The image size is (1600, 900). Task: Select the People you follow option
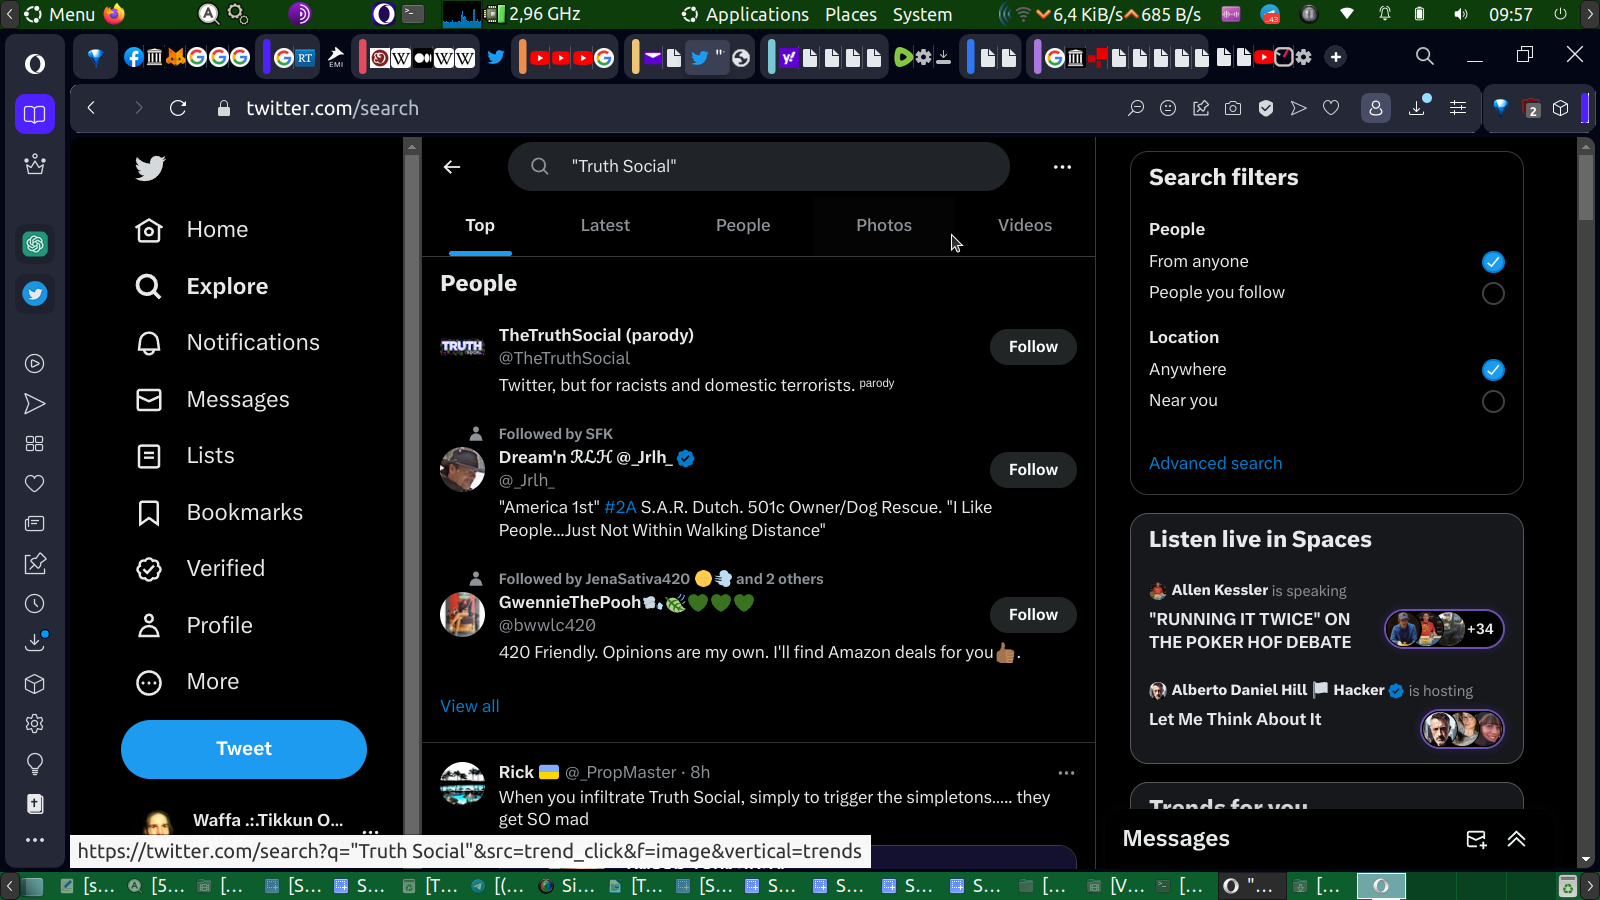(1493, 293)
